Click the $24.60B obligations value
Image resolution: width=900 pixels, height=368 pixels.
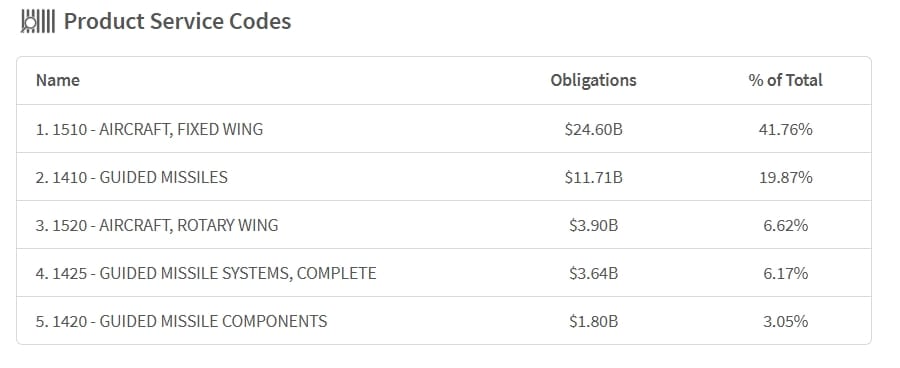tap(593, 130)
